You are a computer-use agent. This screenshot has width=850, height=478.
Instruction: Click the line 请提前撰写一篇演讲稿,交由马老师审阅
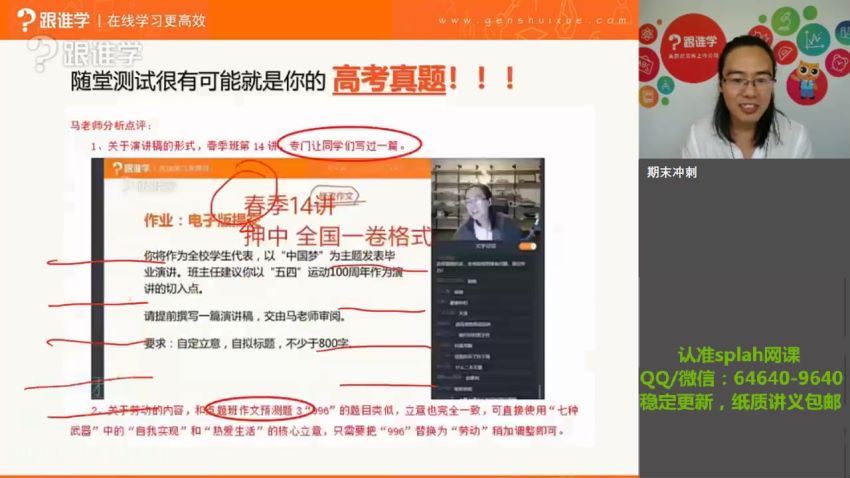coord(244,316)
